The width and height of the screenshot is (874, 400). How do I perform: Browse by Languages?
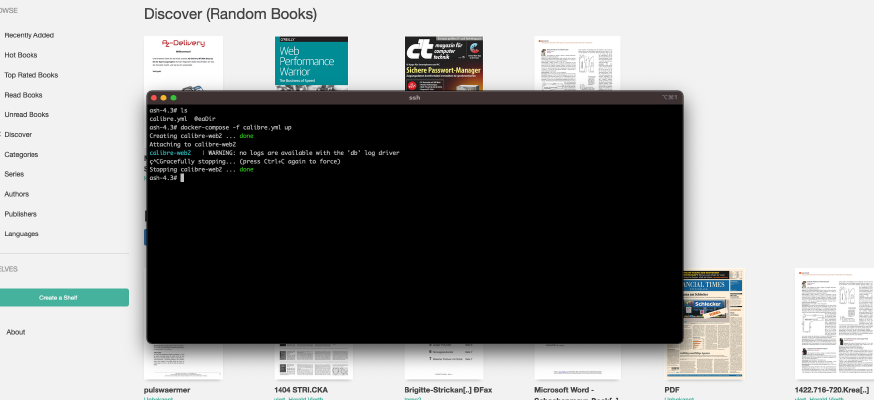coord(21,234)
